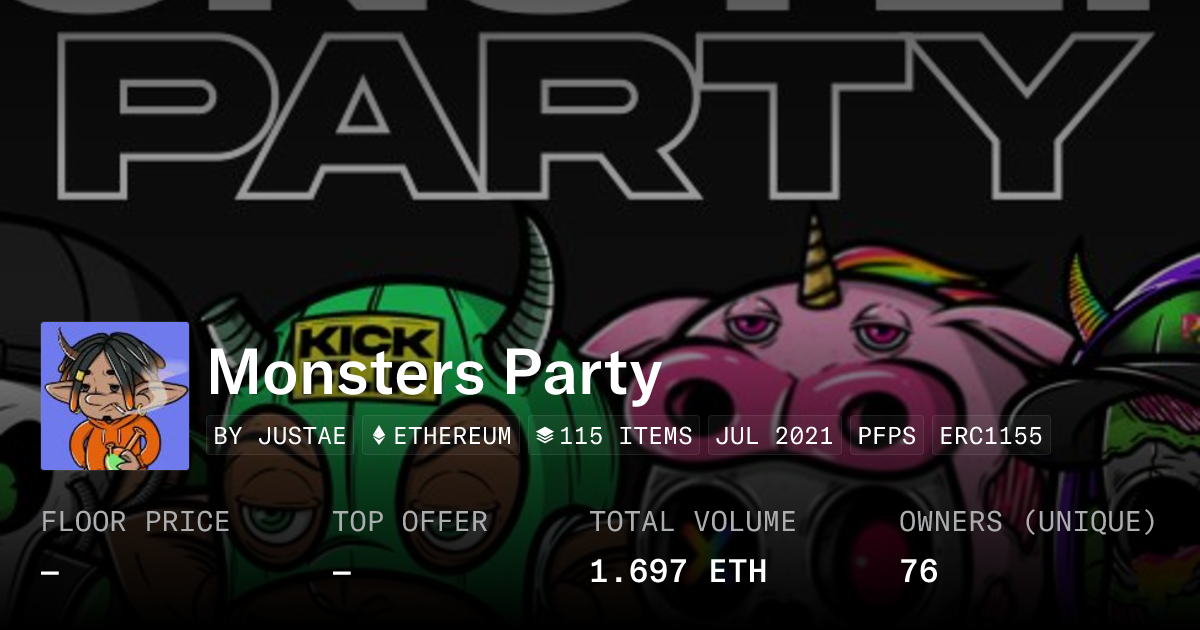Click the 1.697 ETH volume value
The image size is (1200, 630).
click(x=678, y=572)
